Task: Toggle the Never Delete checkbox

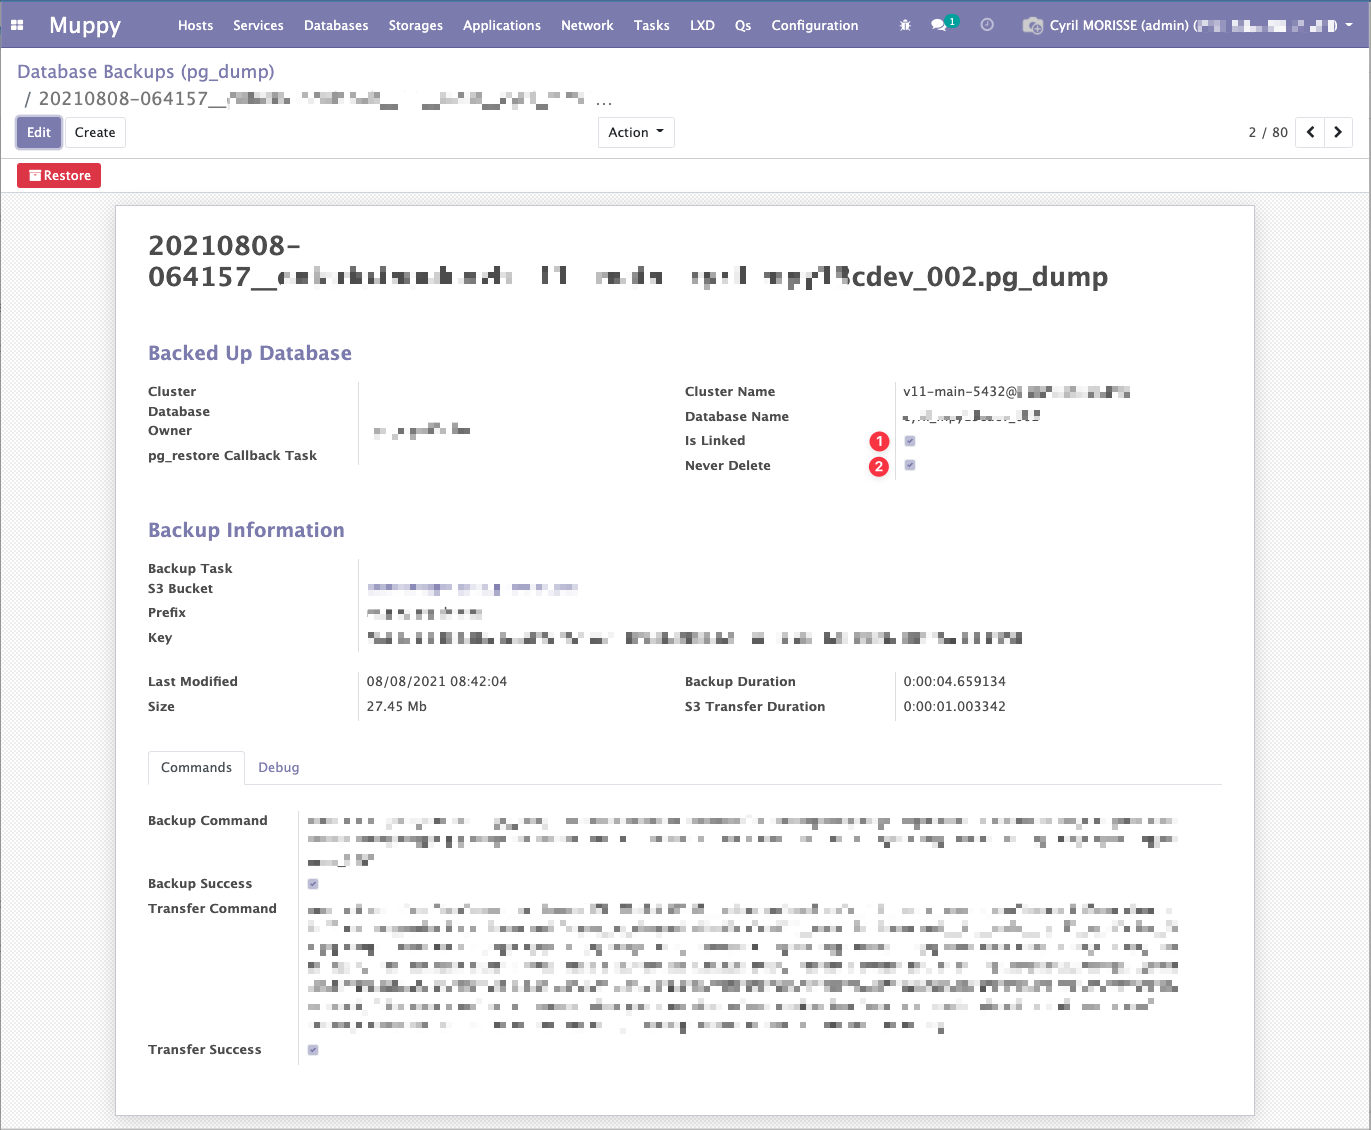Action: coord(910,465)
